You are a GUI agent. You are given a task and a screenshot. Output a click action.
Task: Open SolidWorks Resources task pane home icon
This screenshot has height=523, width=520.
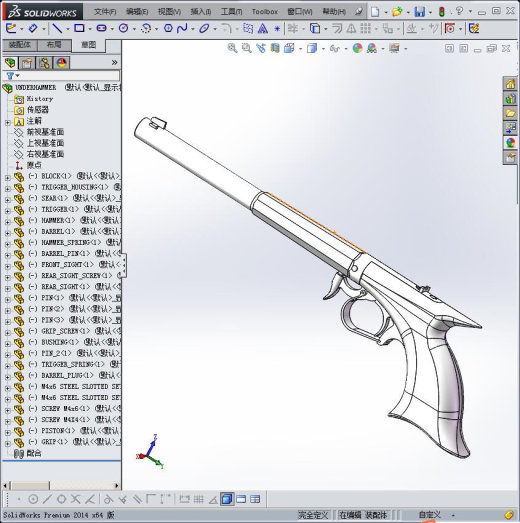pos(510,84)
